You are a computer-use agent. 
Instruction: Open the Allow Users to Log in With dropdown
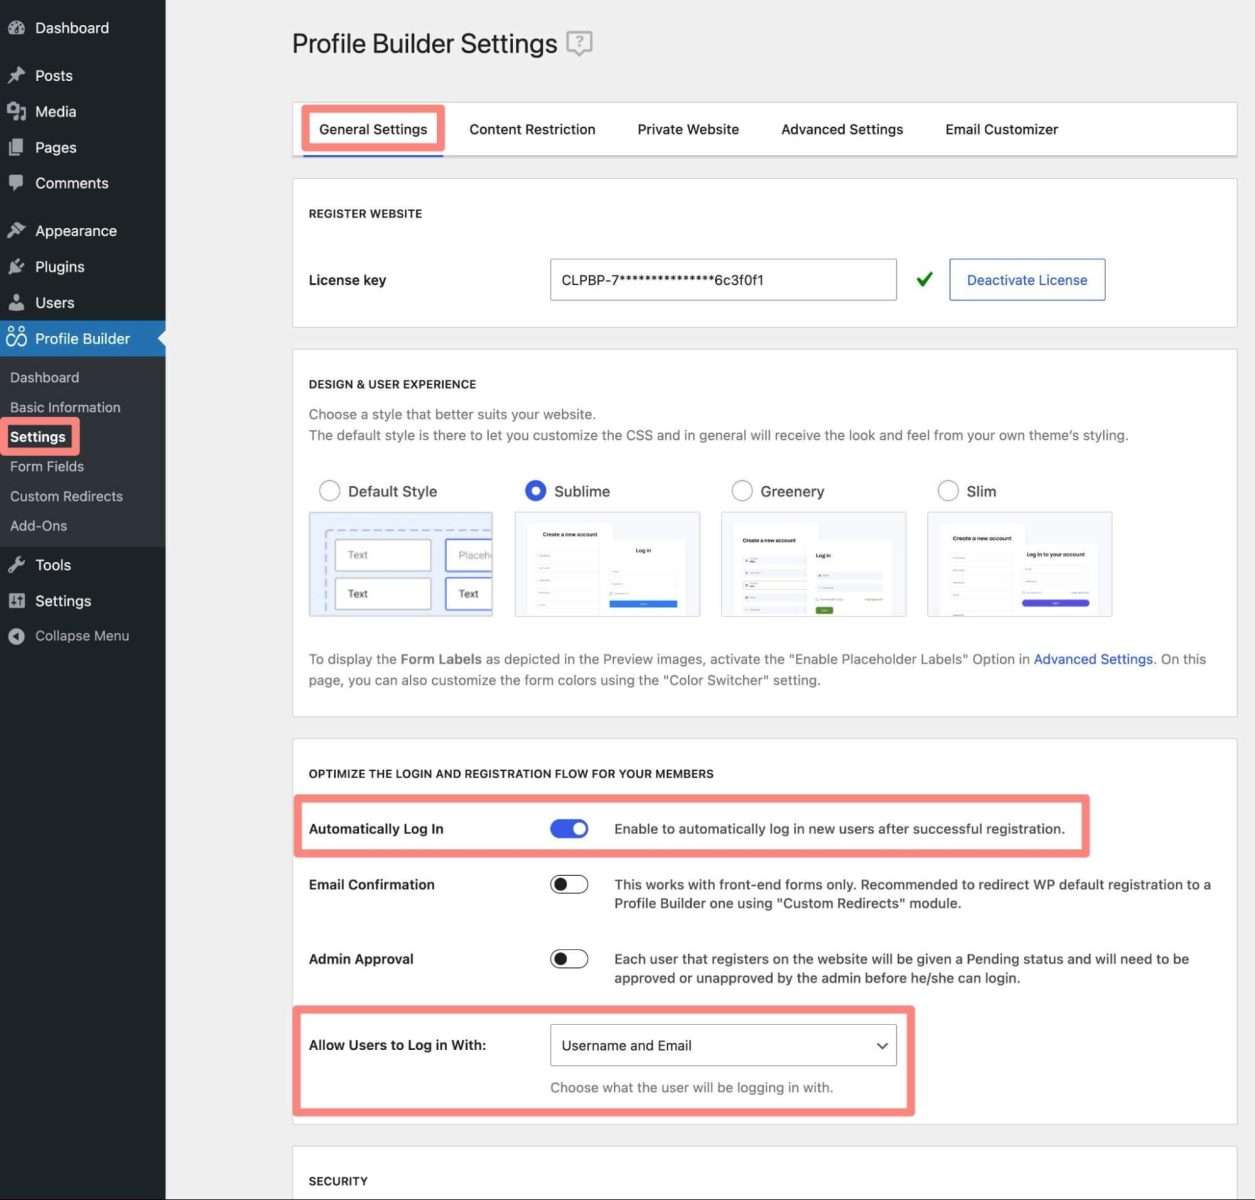(x=723, y=1045)
